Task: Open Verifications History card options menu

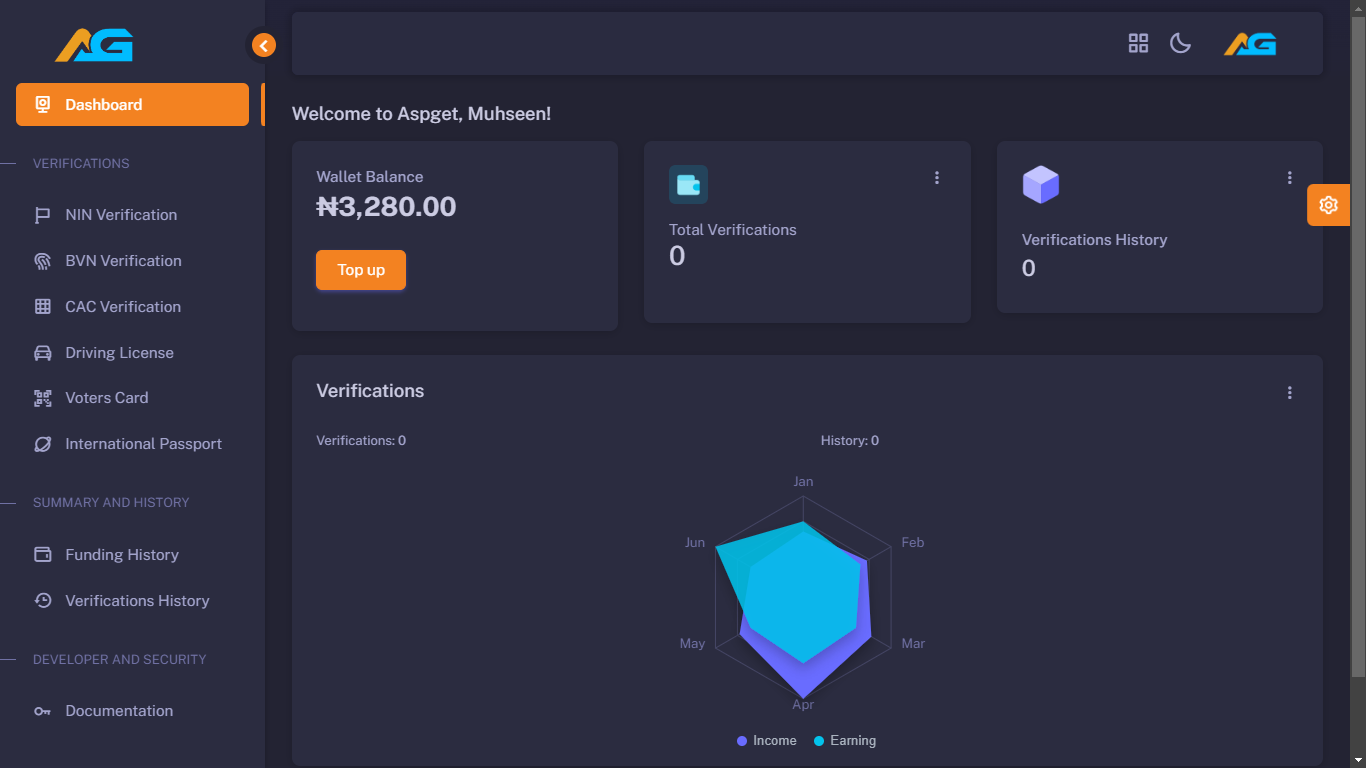Action: coord(1289,178)
